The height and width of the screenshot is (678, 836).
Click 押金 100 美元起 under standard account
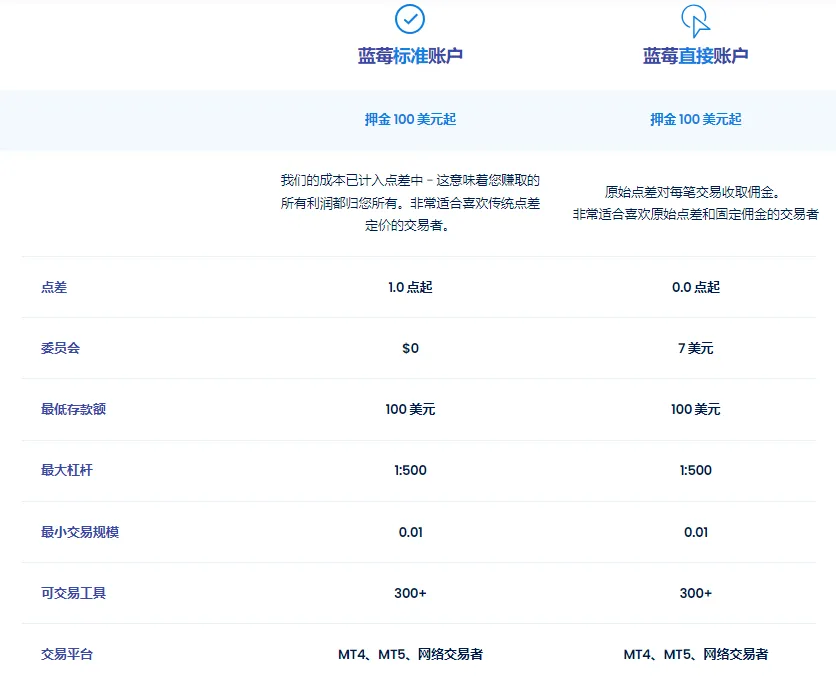410,119
